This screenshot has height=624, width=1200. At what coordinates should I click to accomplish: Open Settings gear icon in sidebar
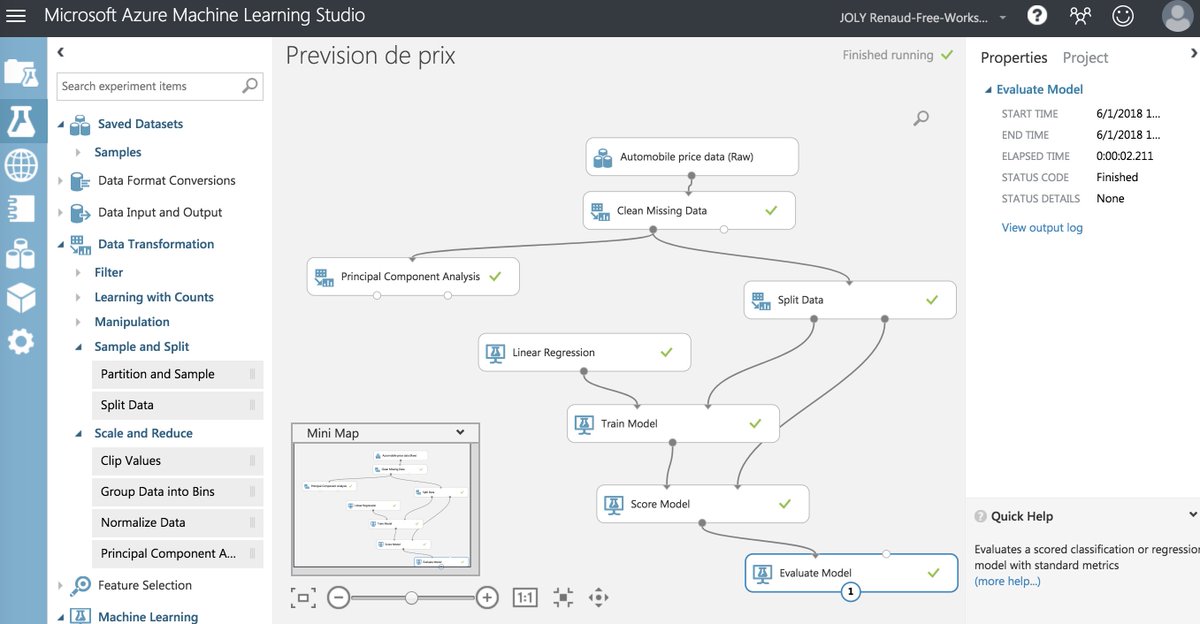click(21, 342)
